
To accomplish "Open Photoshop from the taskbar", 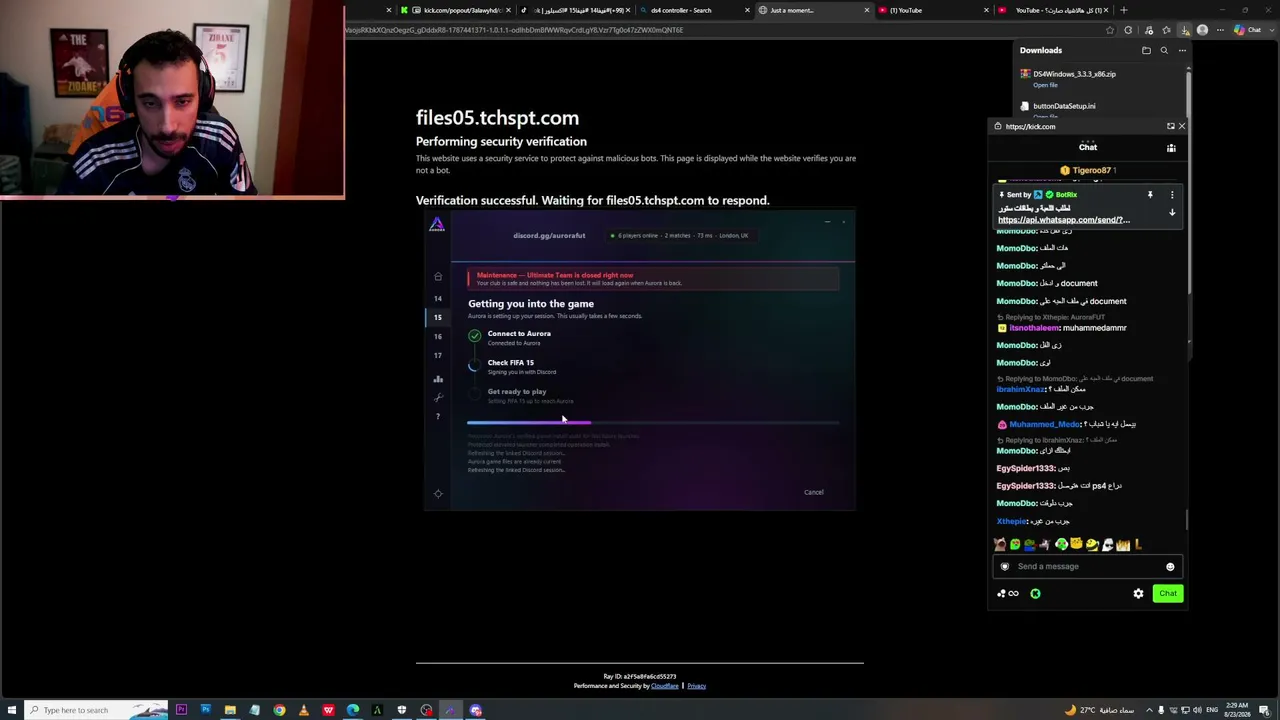I will pyautogui.click(x=206, y=710).
